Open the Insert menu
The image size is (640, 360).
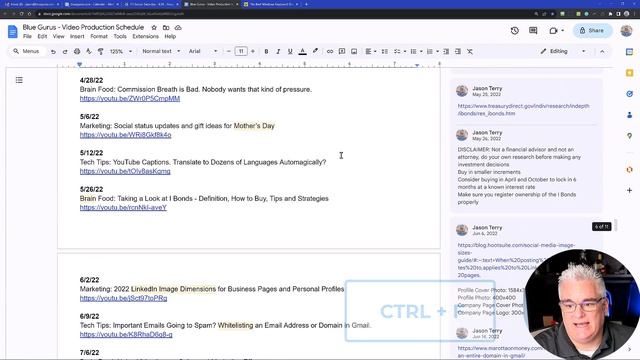coord(77,36)
